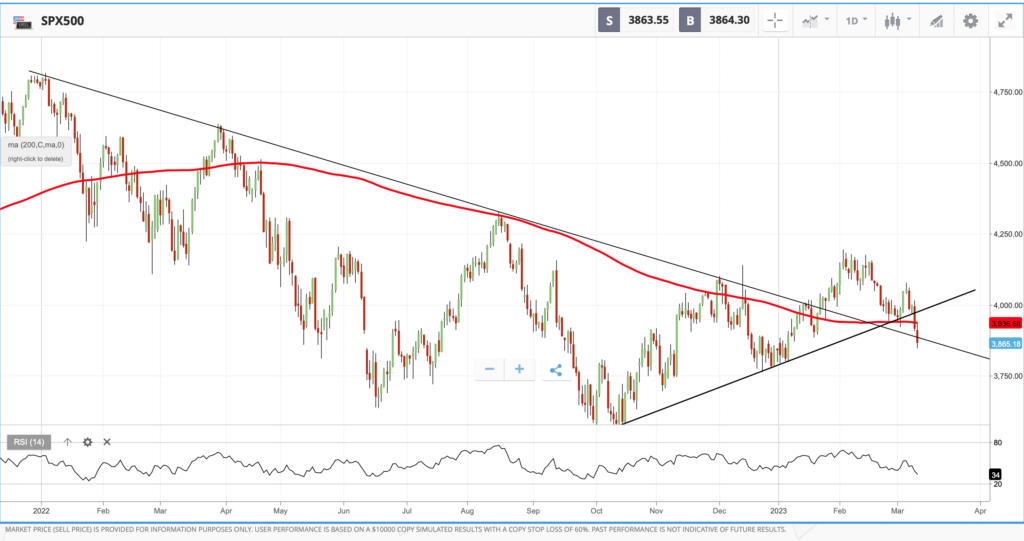Click the ma (200,C,ma,0) indicator label
Viewport: 1024px width, 541px height.
point(34,144)
